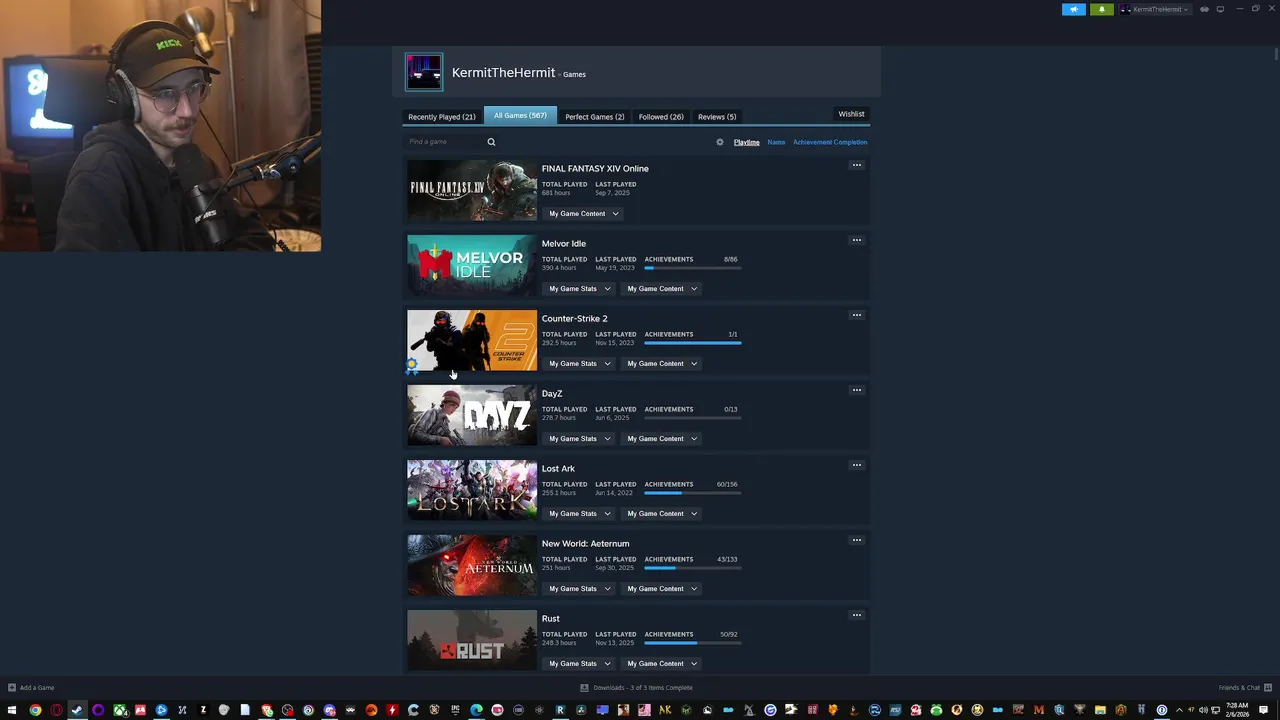
Task: Click the perfect game badge on Counter-Strike 2
Action: pyautogui.click(x=412, y=367)
